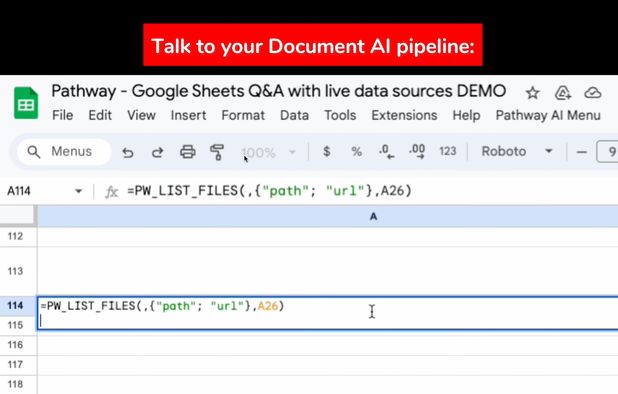Open the Tools menu
This screenshot has width=618, height=394.
pos(340,115)
